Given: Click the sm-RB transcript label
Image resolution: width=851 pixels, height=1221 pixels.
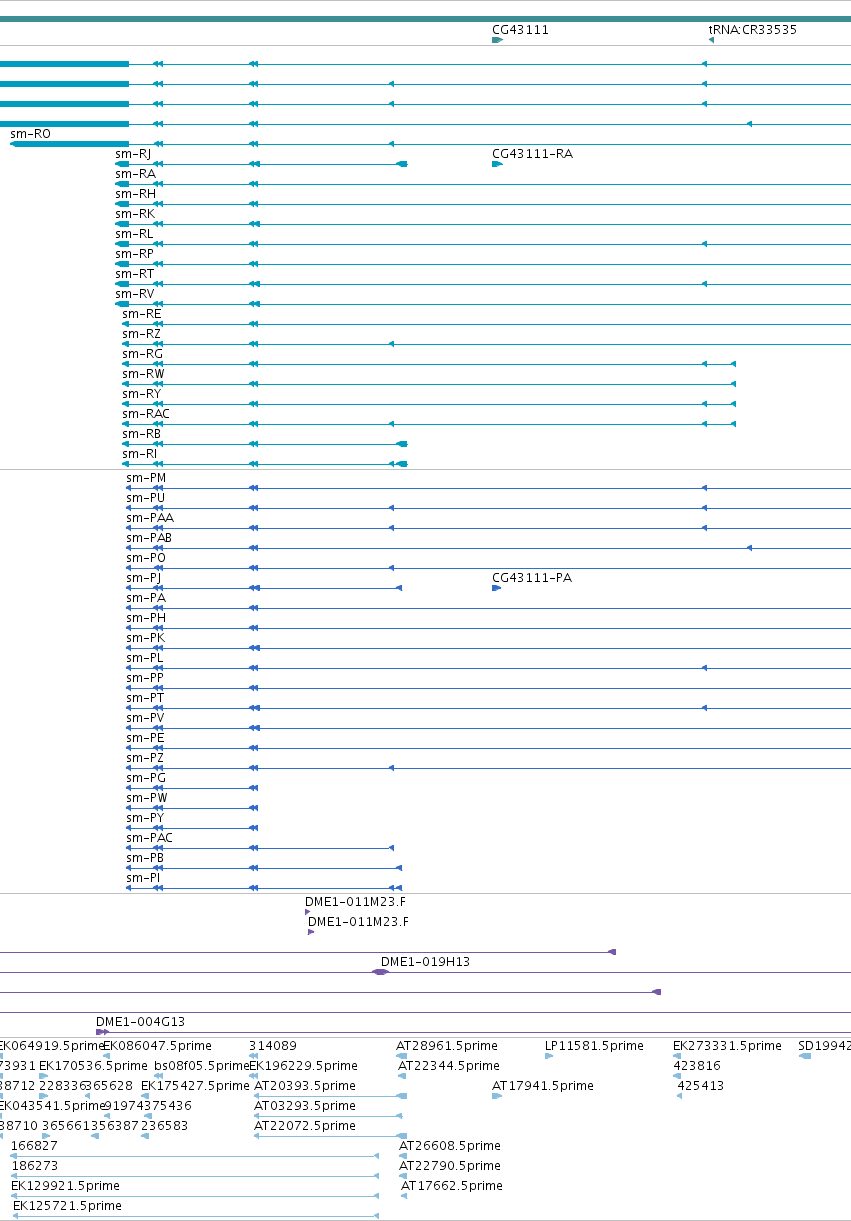Looking at the screenshot, I should tap(142, 434).
